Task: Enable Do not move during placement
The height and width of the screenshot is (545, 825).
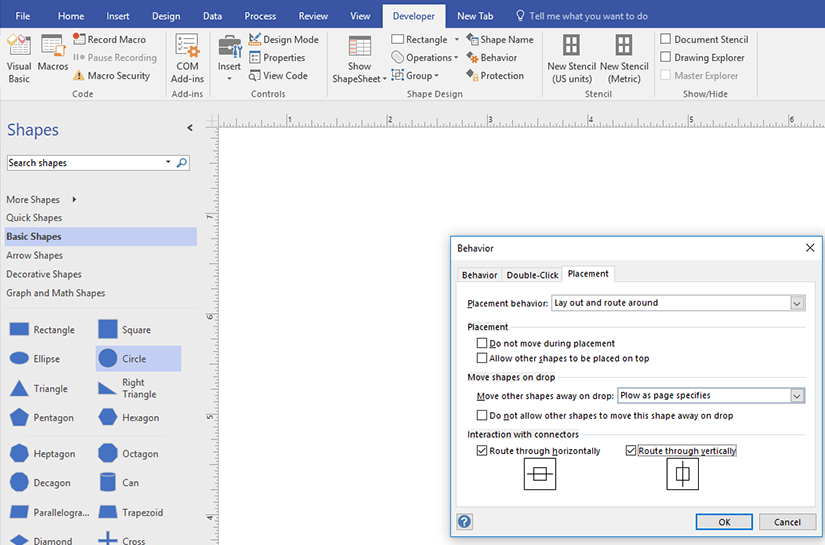Action: [x=482, y=343]
